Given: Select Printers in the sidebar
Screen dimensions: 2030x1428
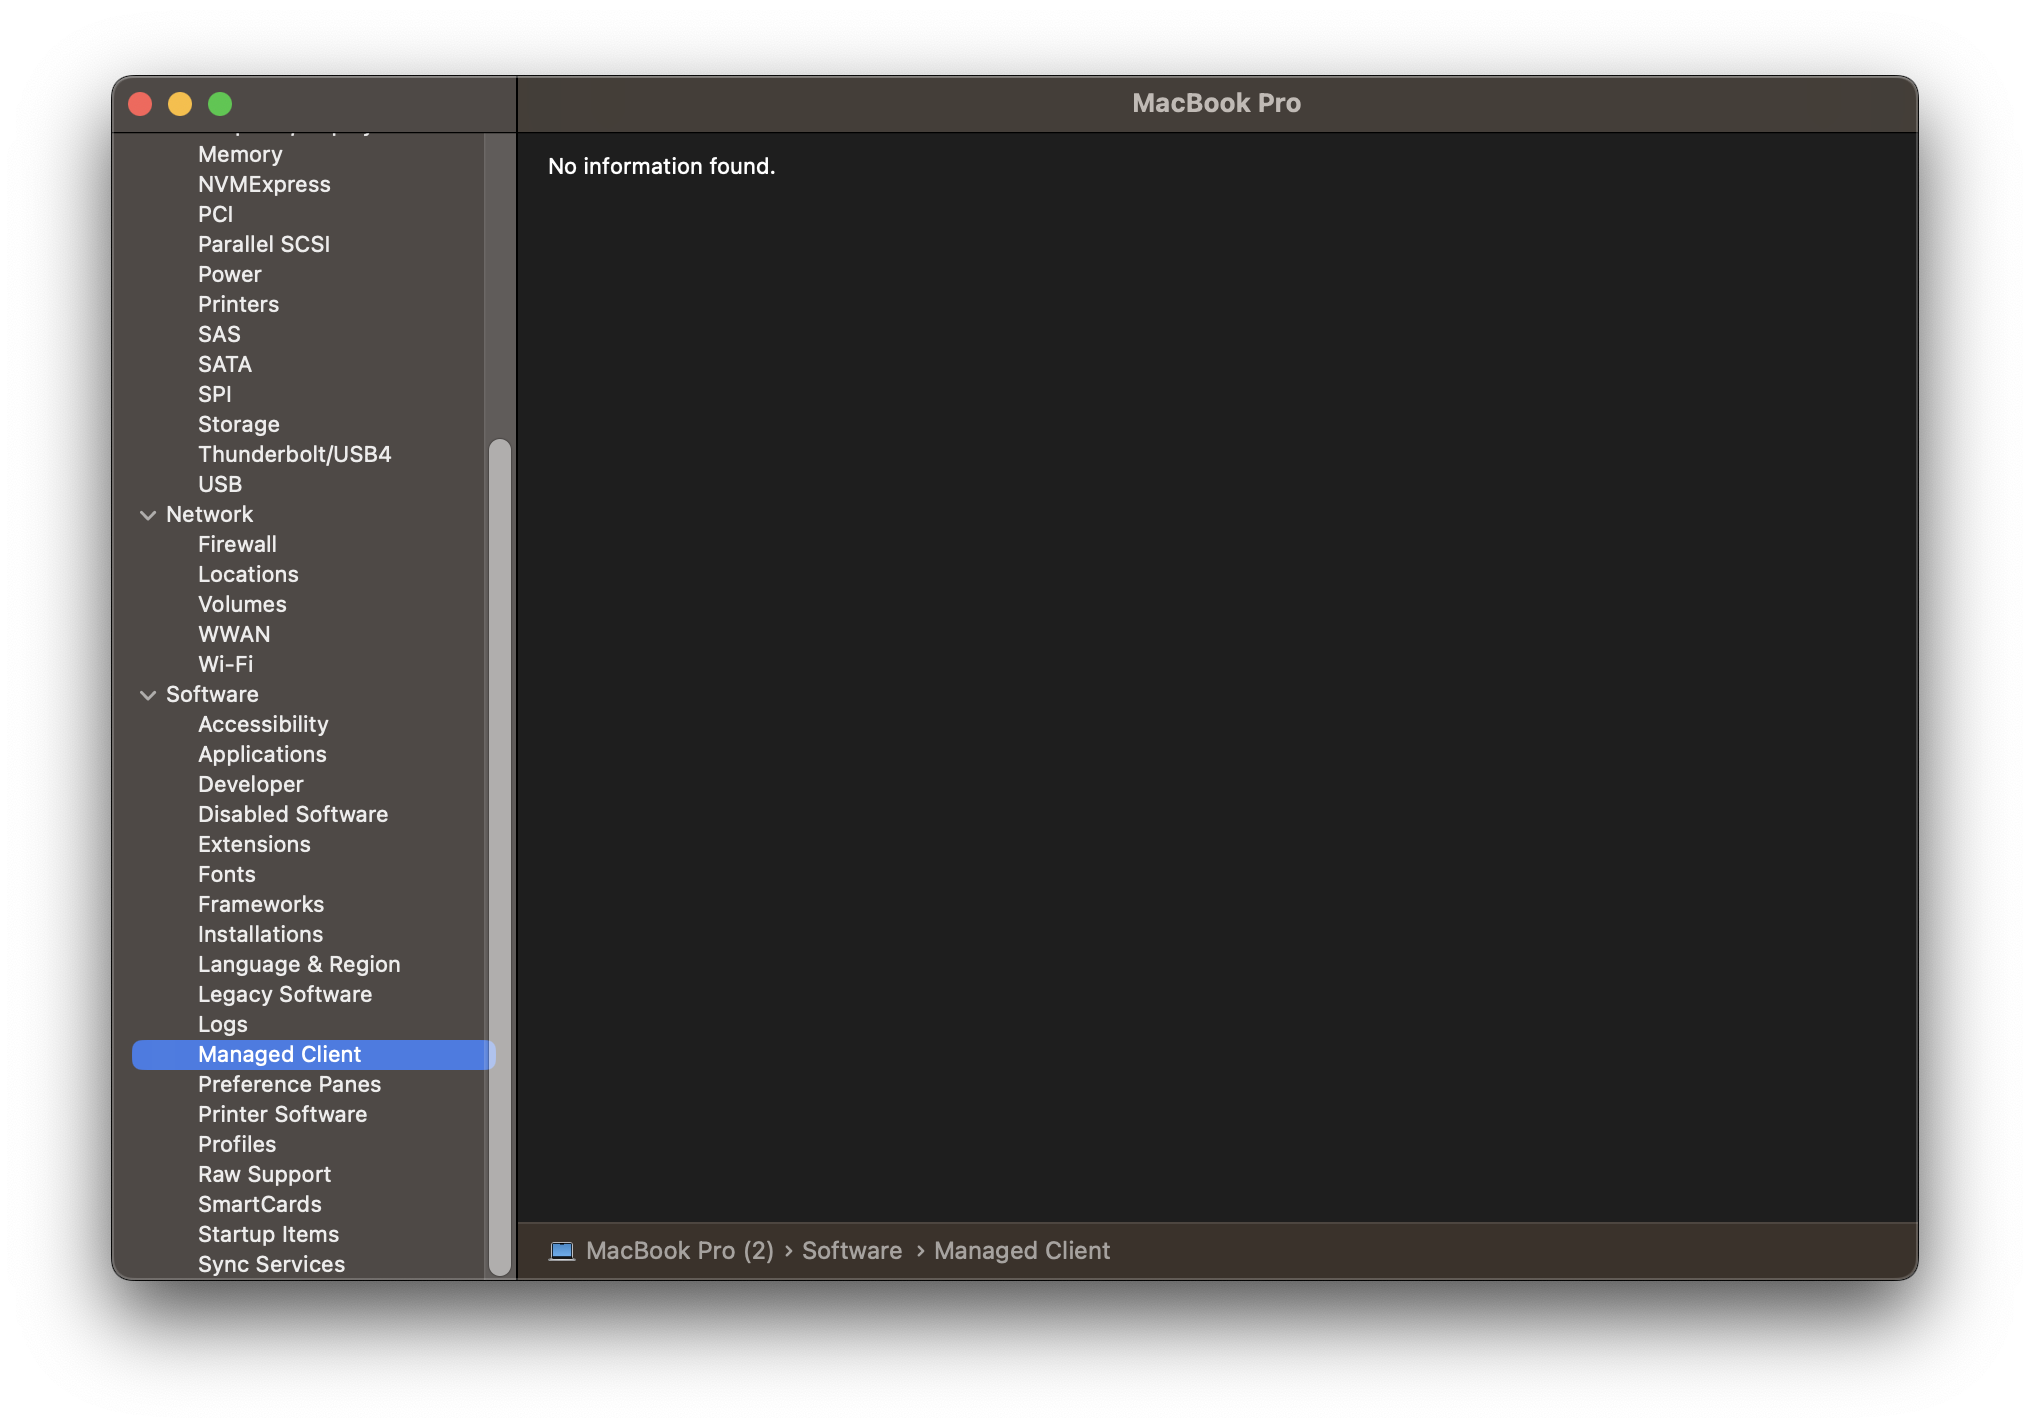Looking at the screenshot, I should (x=238, y=305).
